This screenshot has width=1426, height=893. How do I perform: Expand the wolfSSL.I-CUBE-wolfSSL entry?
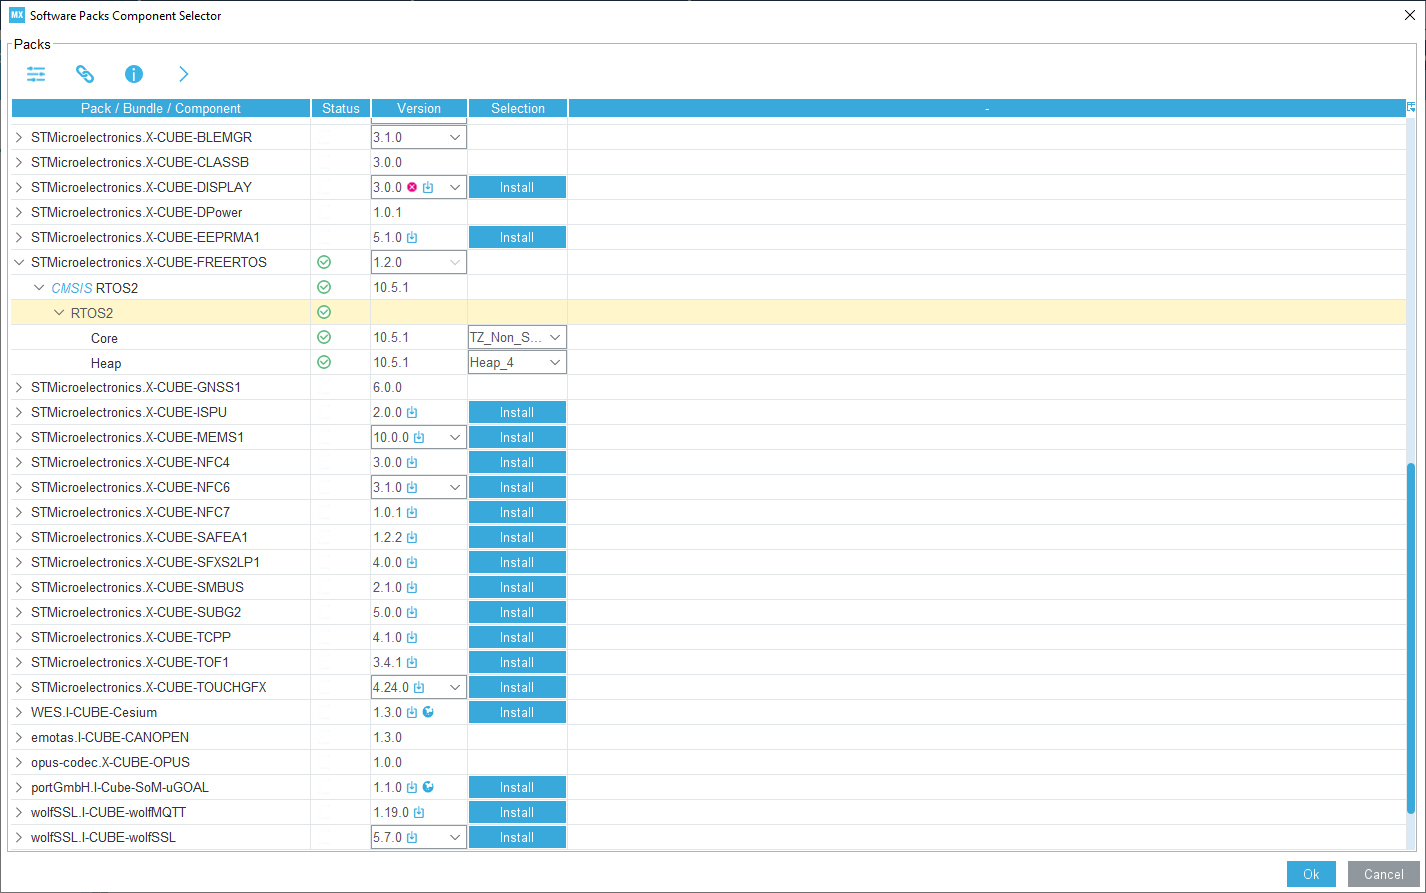point(18,837)
